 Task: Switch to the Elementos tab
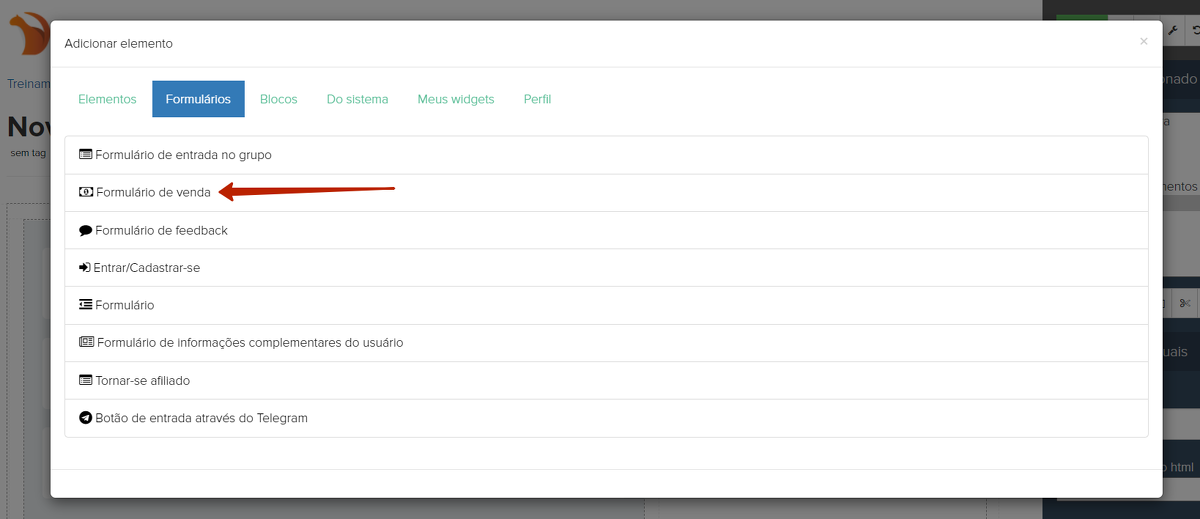(x=107, y=99)
